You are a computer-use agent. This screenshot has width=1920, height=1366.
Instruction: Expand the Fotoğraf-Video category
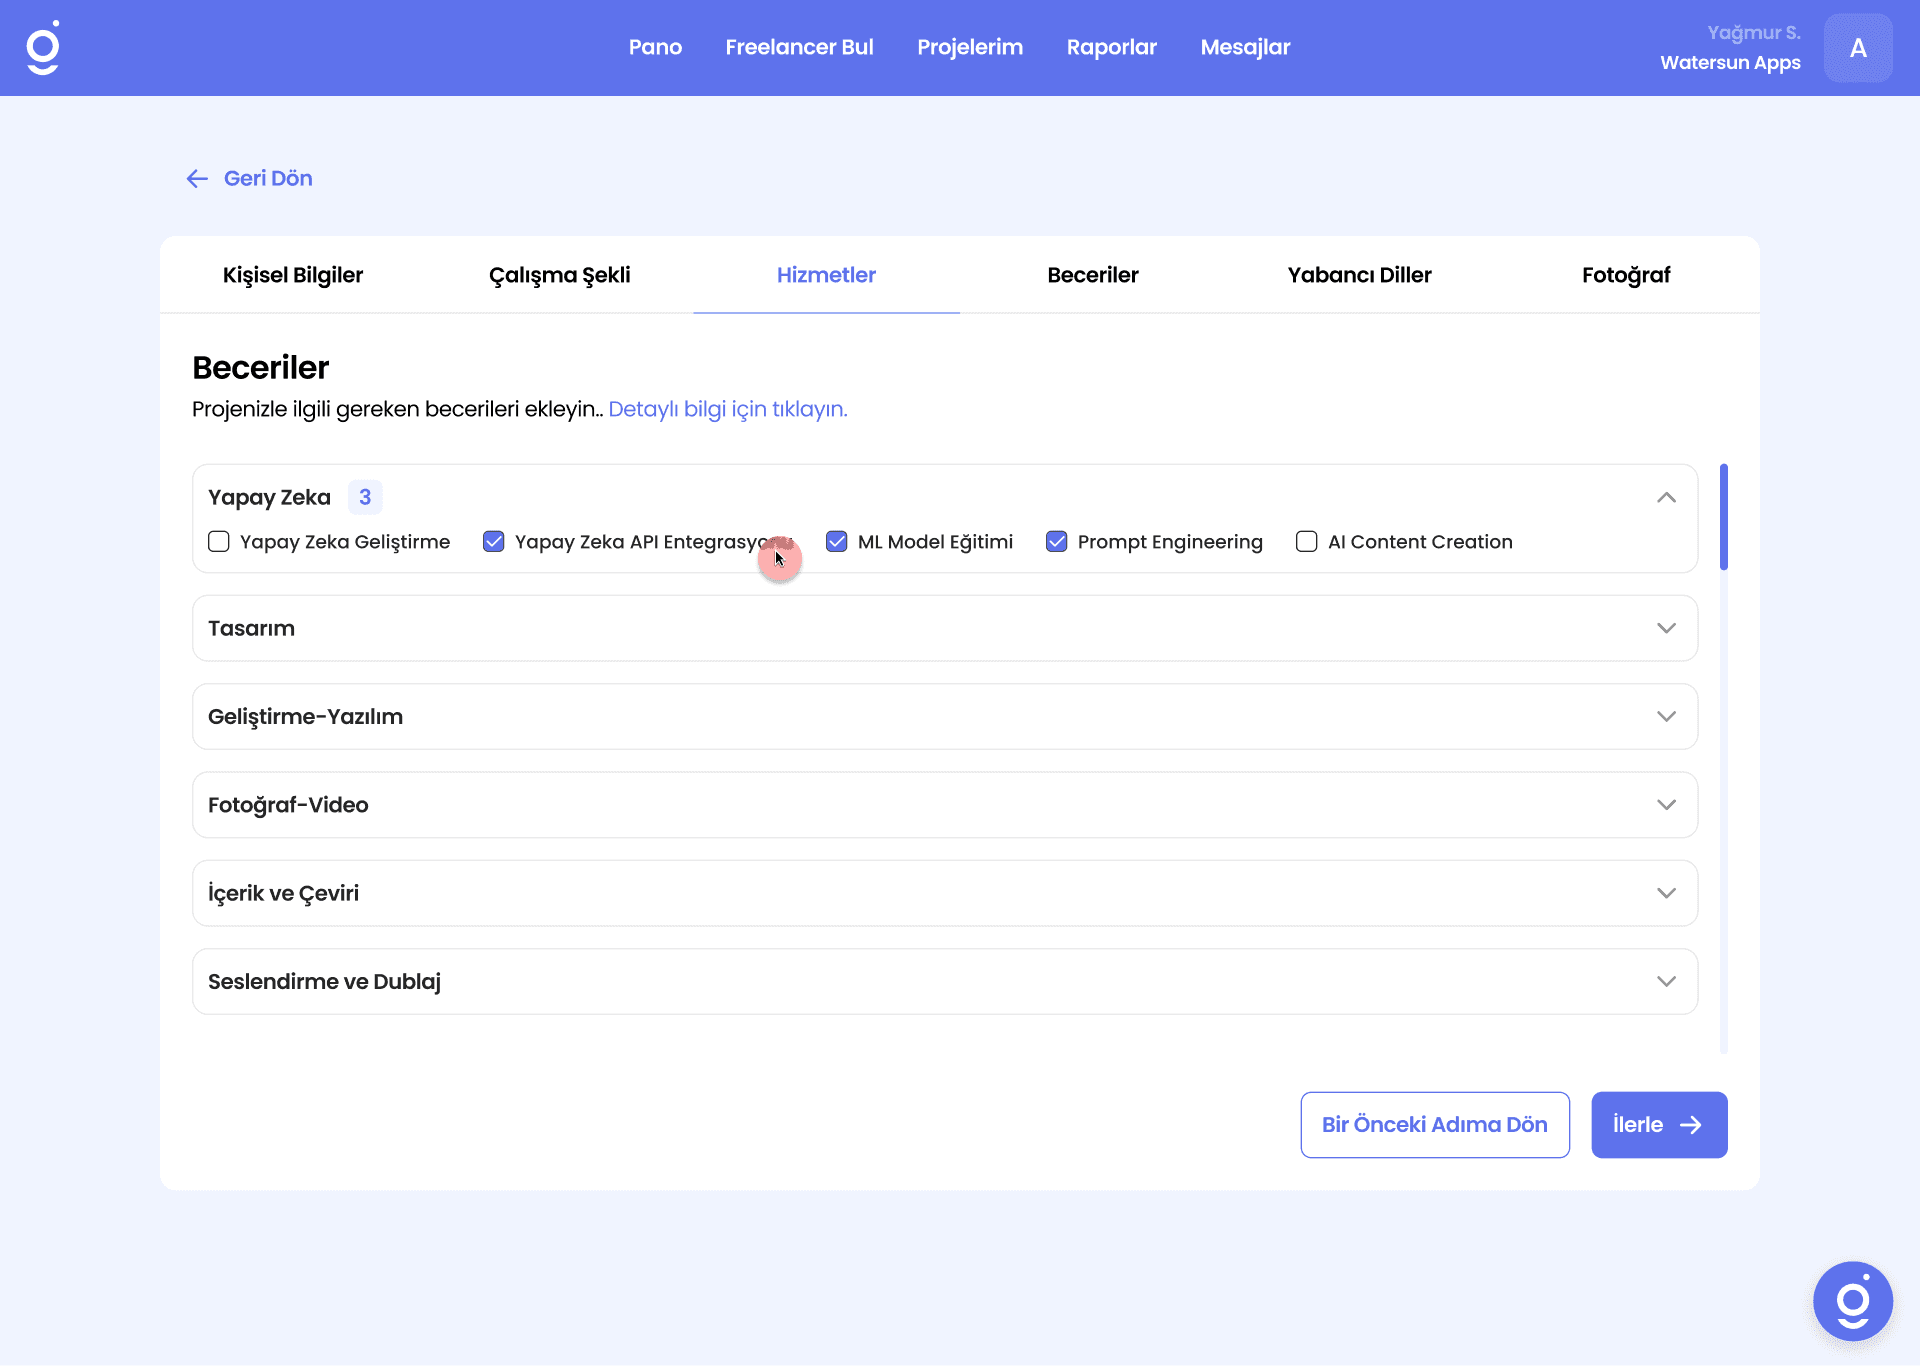[x=1665, y=805]
